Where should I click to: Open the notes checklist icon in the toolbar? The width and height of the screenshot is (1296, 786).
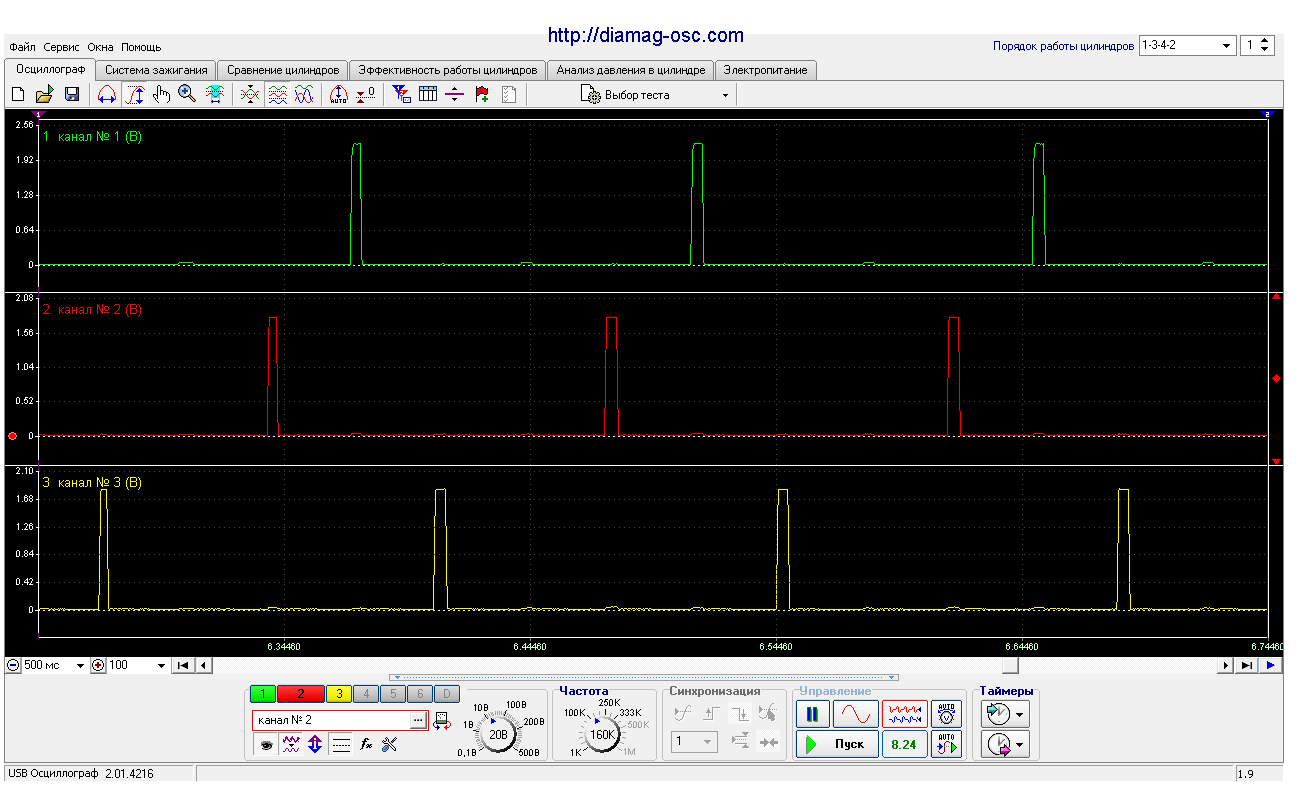click(x=508, y=95)
